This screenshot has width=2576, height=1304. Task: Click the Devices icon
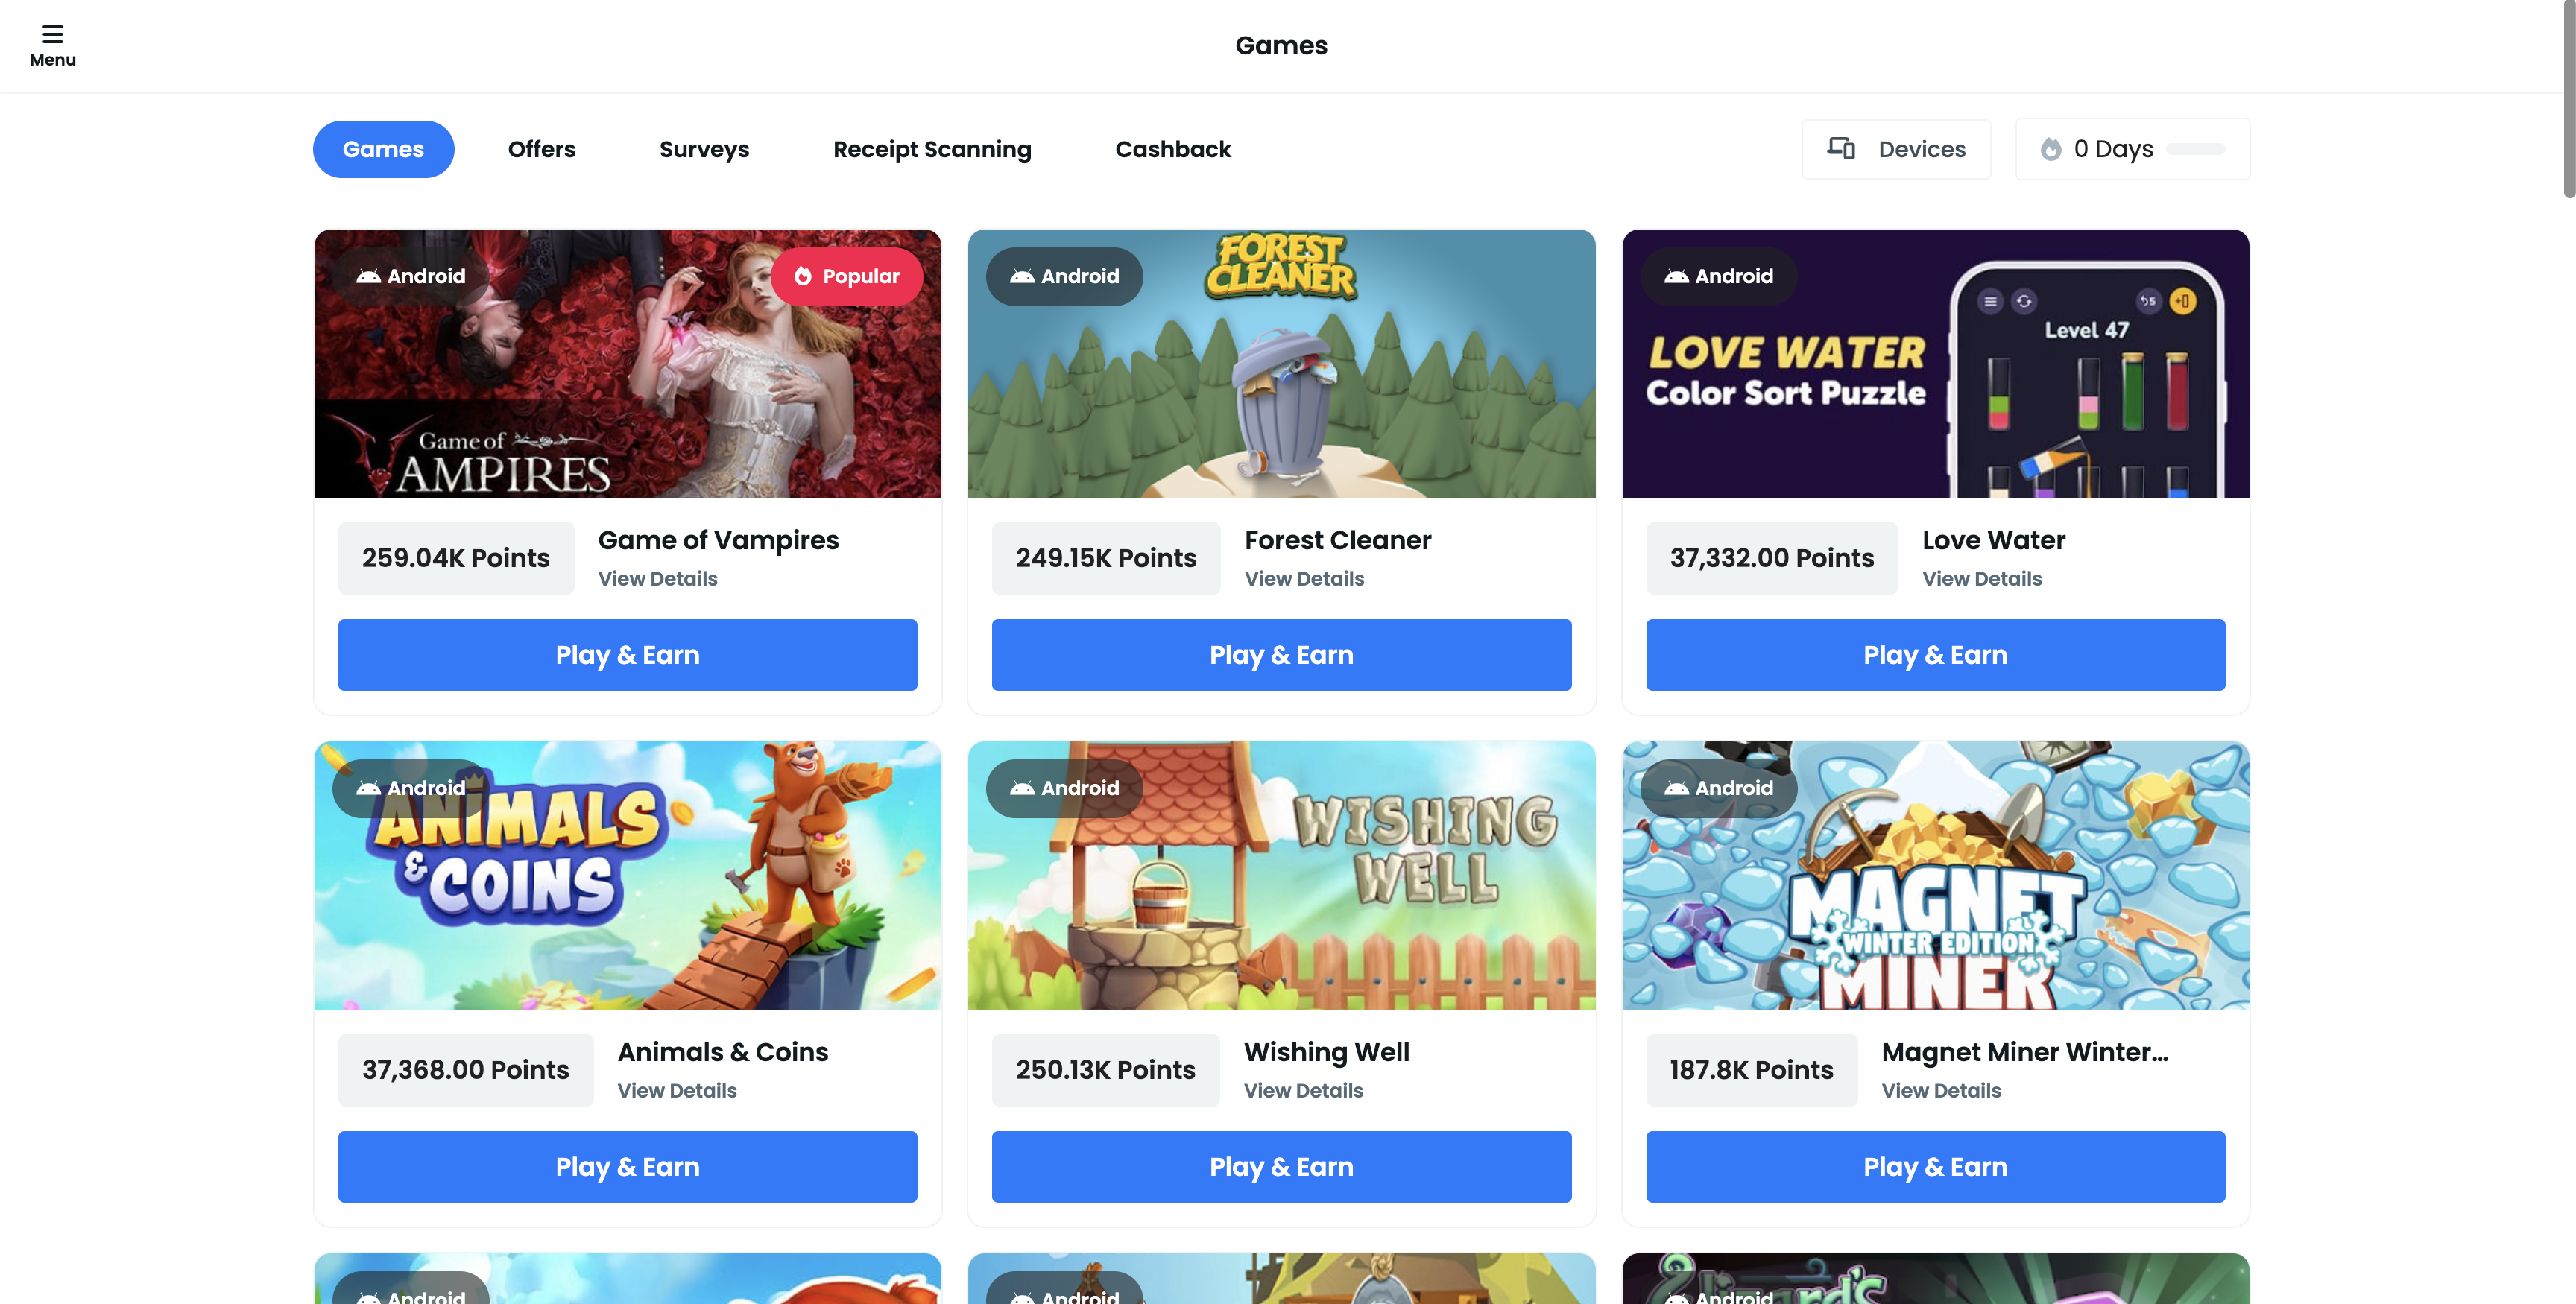tap(1840, 149)
